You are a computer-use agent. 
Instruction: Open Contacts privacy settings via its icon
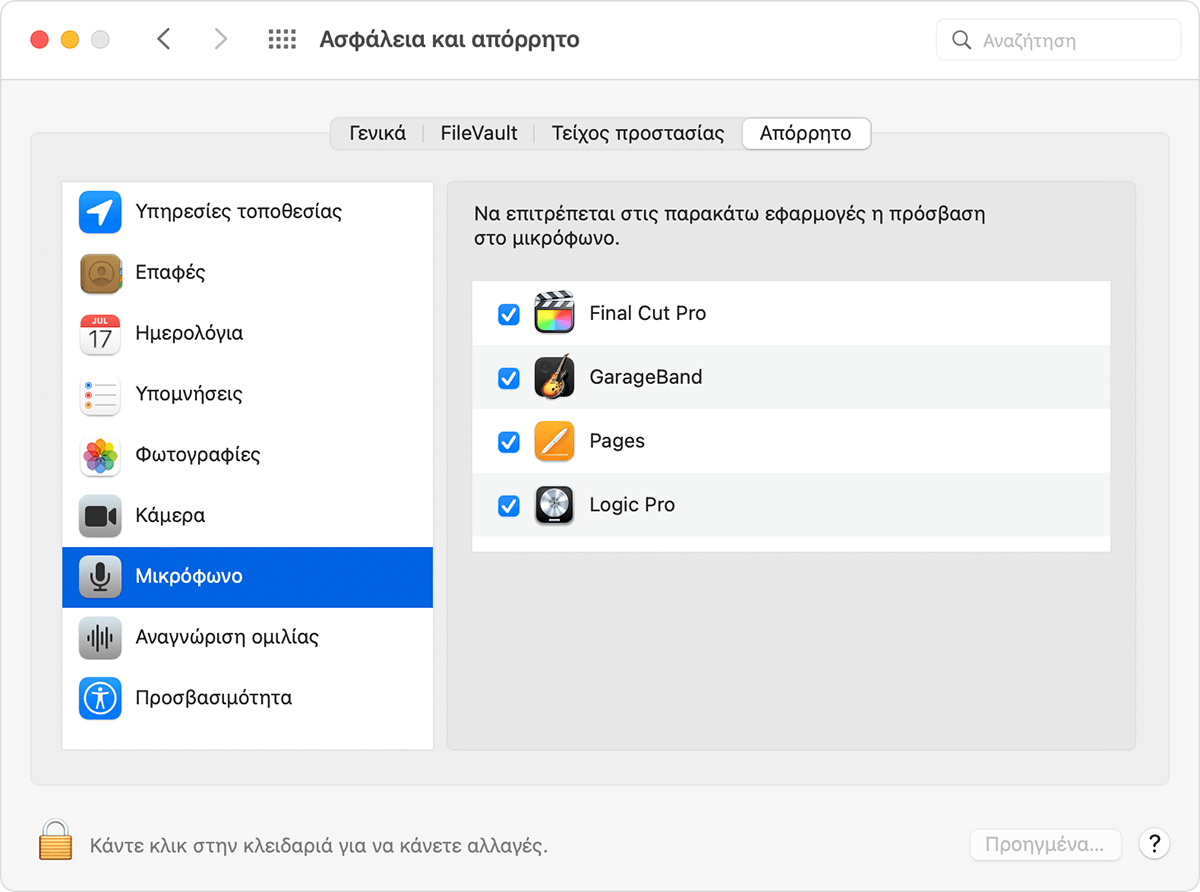click(x=100, y=272)
